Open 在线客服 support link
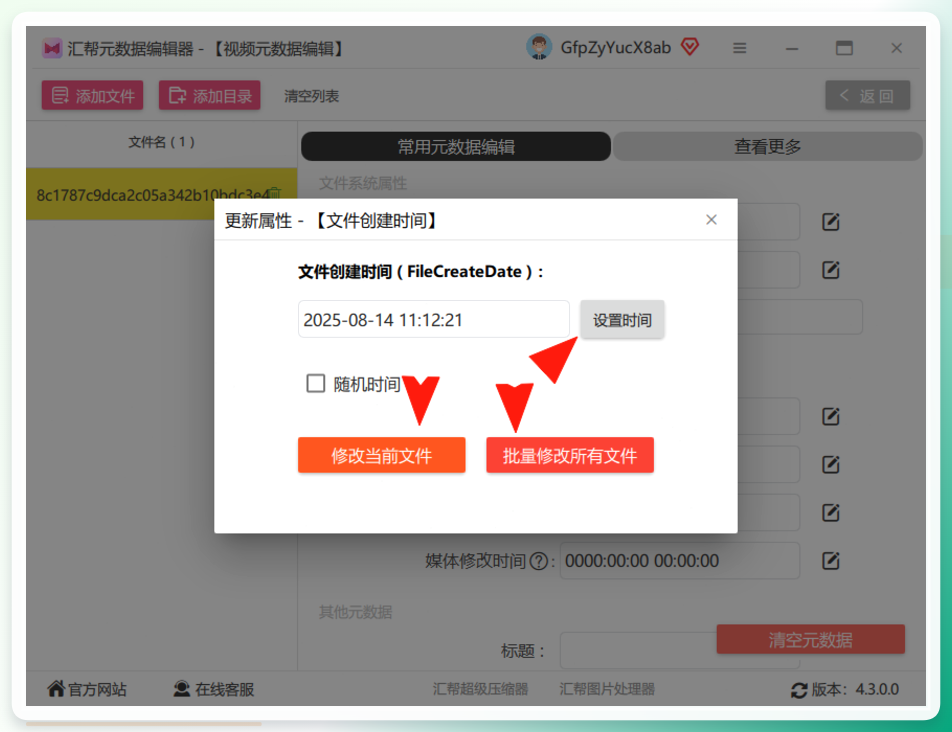The image size is (952, 732). click(x=214, y=689)
